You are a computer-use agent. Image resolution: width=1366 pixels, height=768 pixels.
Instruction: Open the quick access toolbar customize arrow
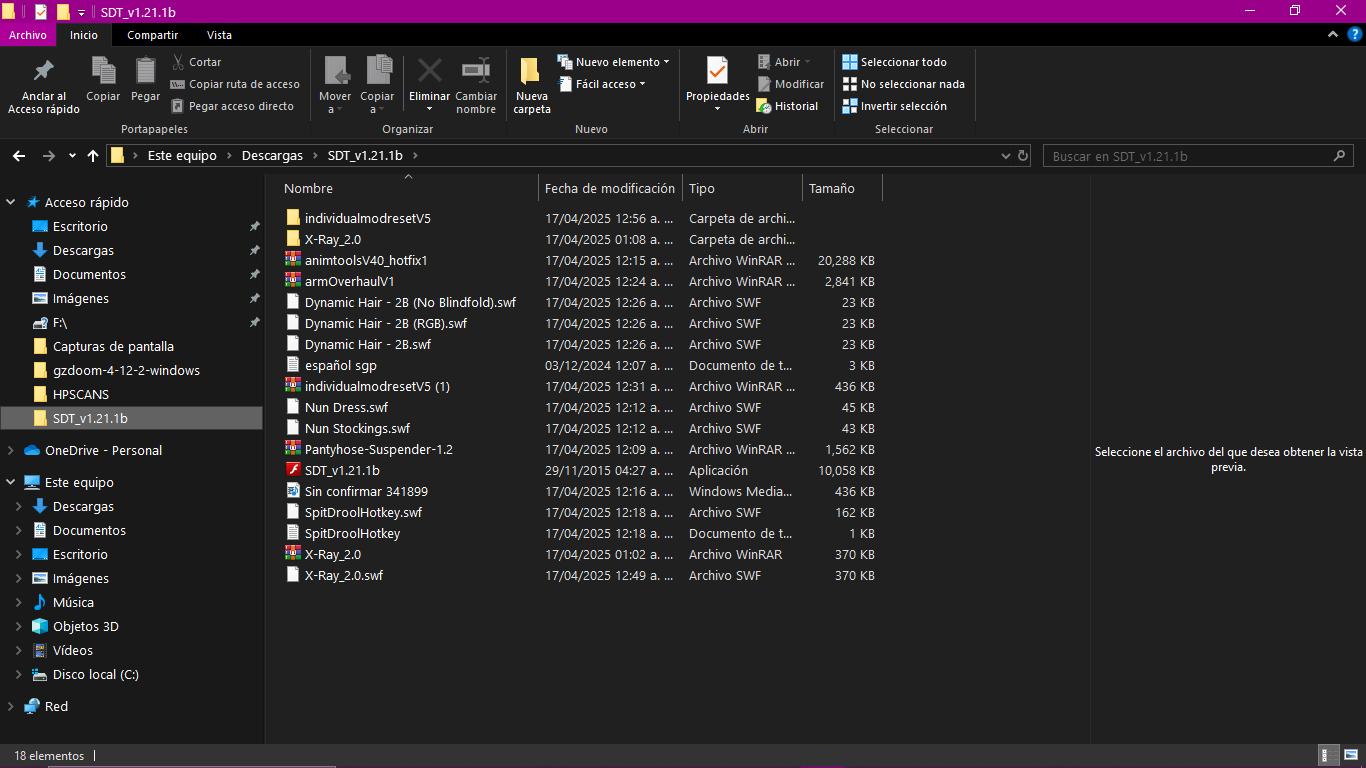[81, 12]
